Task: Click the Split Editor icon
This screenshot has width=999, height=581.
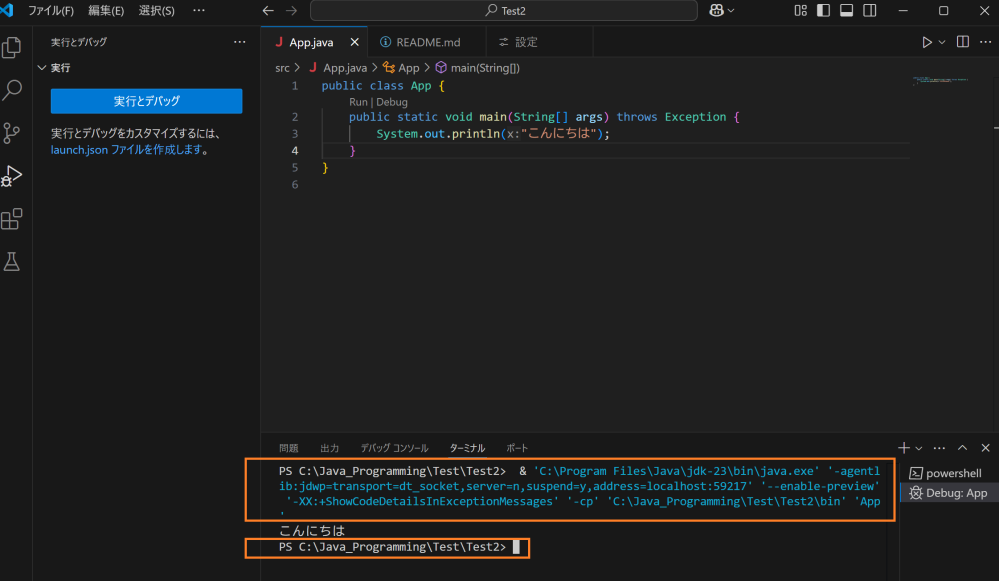Action: 961,41
